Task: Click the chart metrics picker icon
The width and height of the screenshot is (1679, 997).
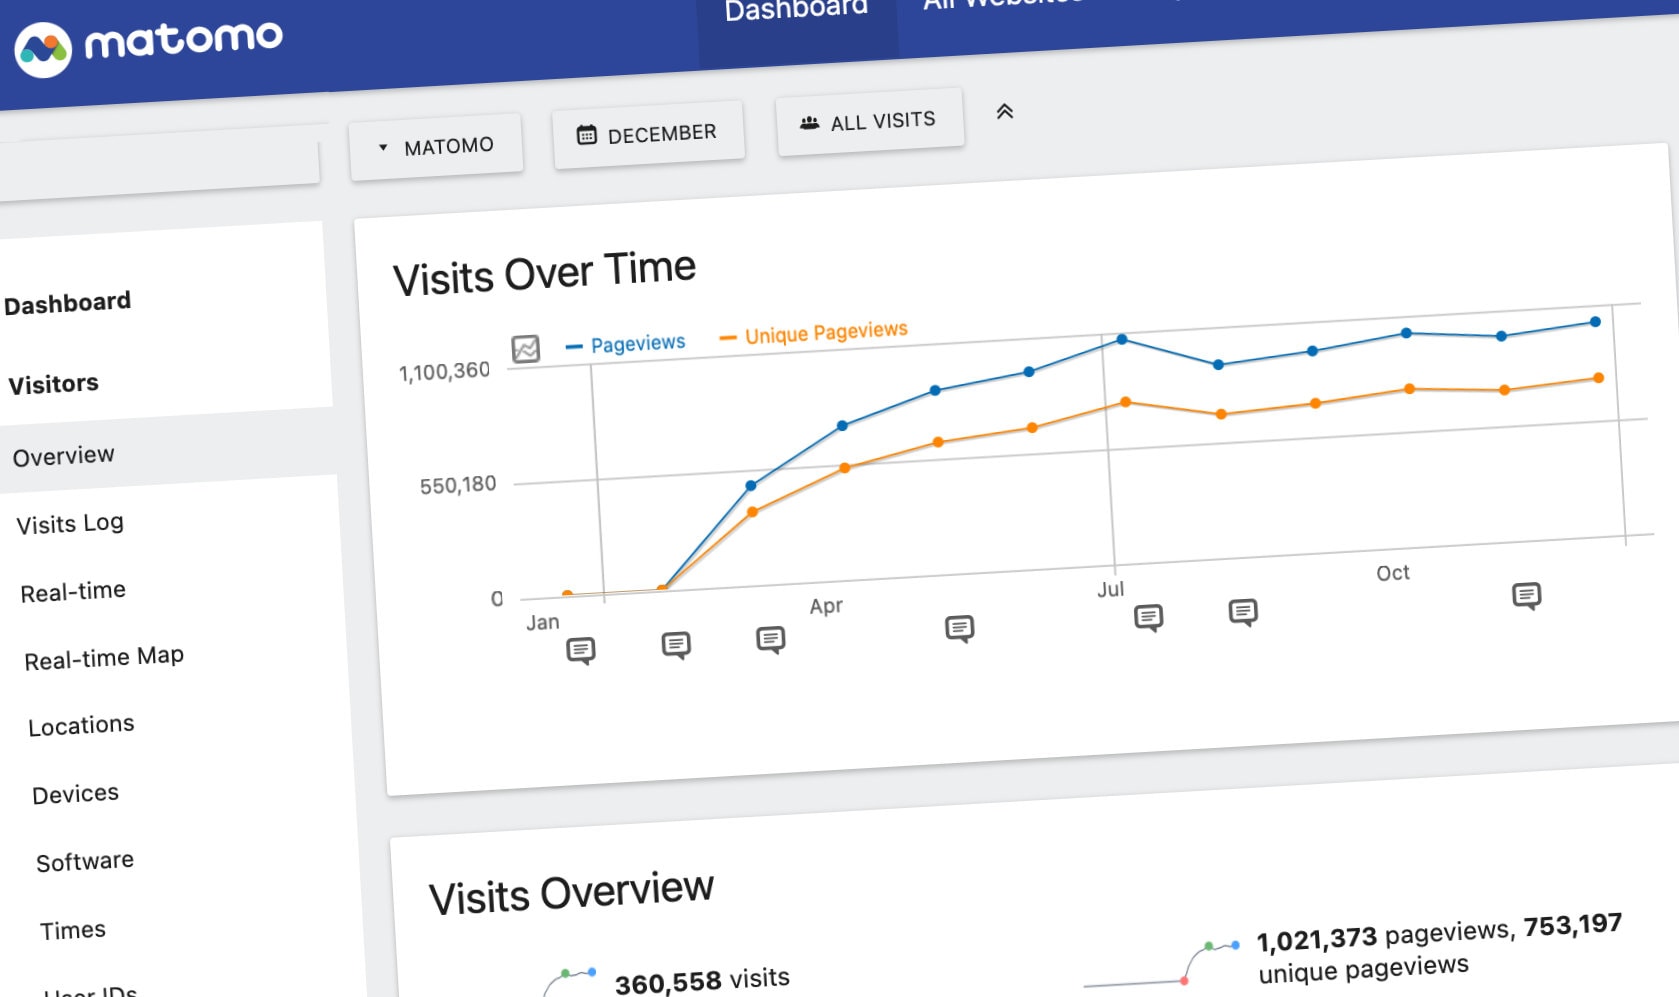Action: click(x=526, y=349)
